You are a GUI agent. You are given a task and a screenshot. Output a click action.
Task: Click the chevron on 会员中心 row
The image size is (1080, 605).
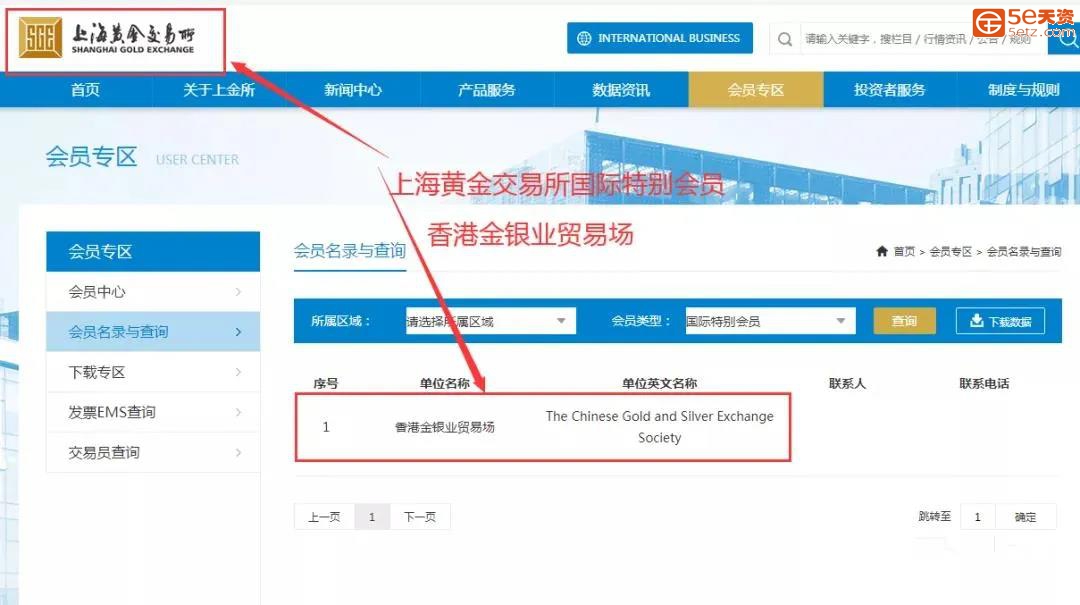[238, 291]
